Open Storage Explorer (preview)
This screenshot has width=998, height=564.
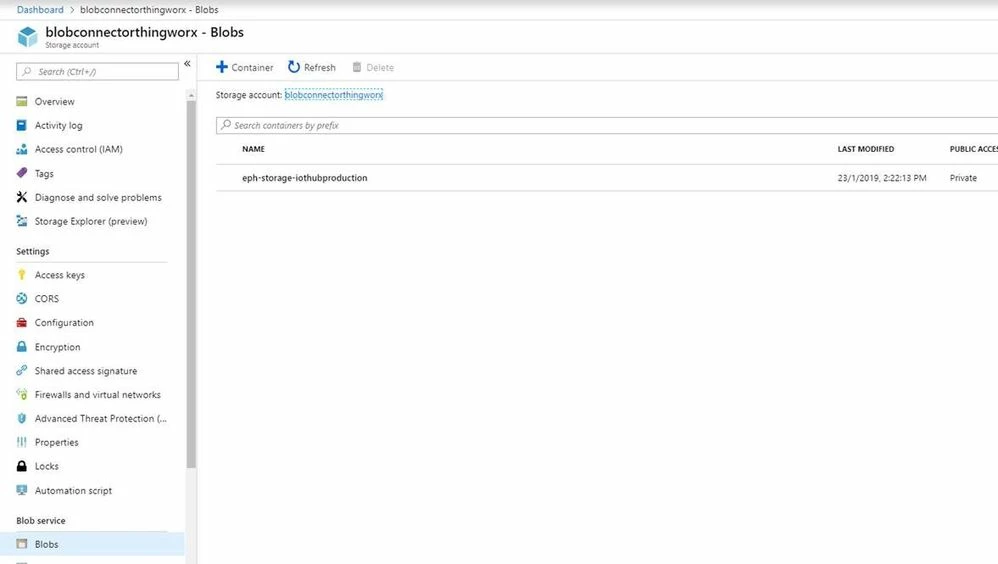coord(91,222)
